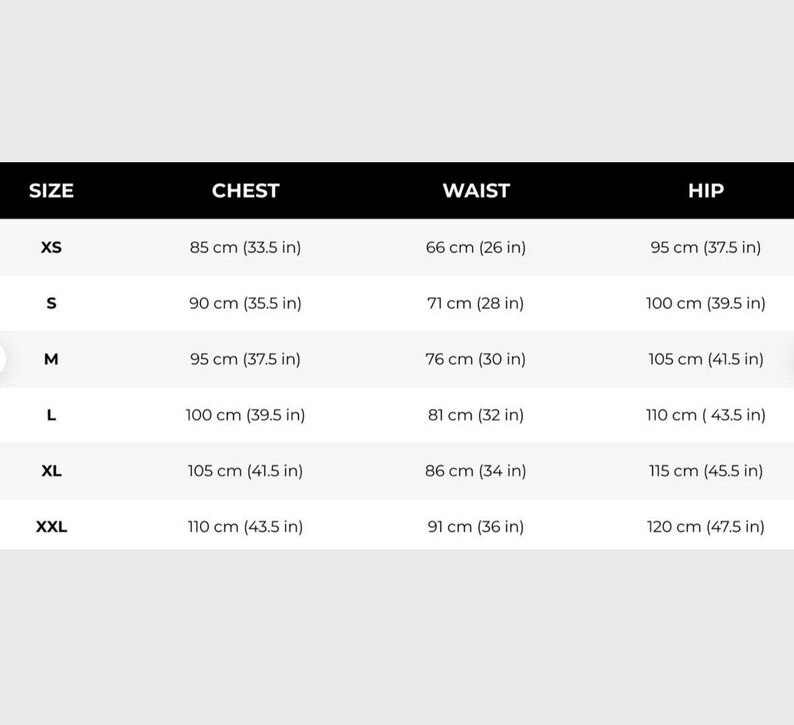Click XS hip value 95 cm
This screenshot has height=725, width=794.
706,248
